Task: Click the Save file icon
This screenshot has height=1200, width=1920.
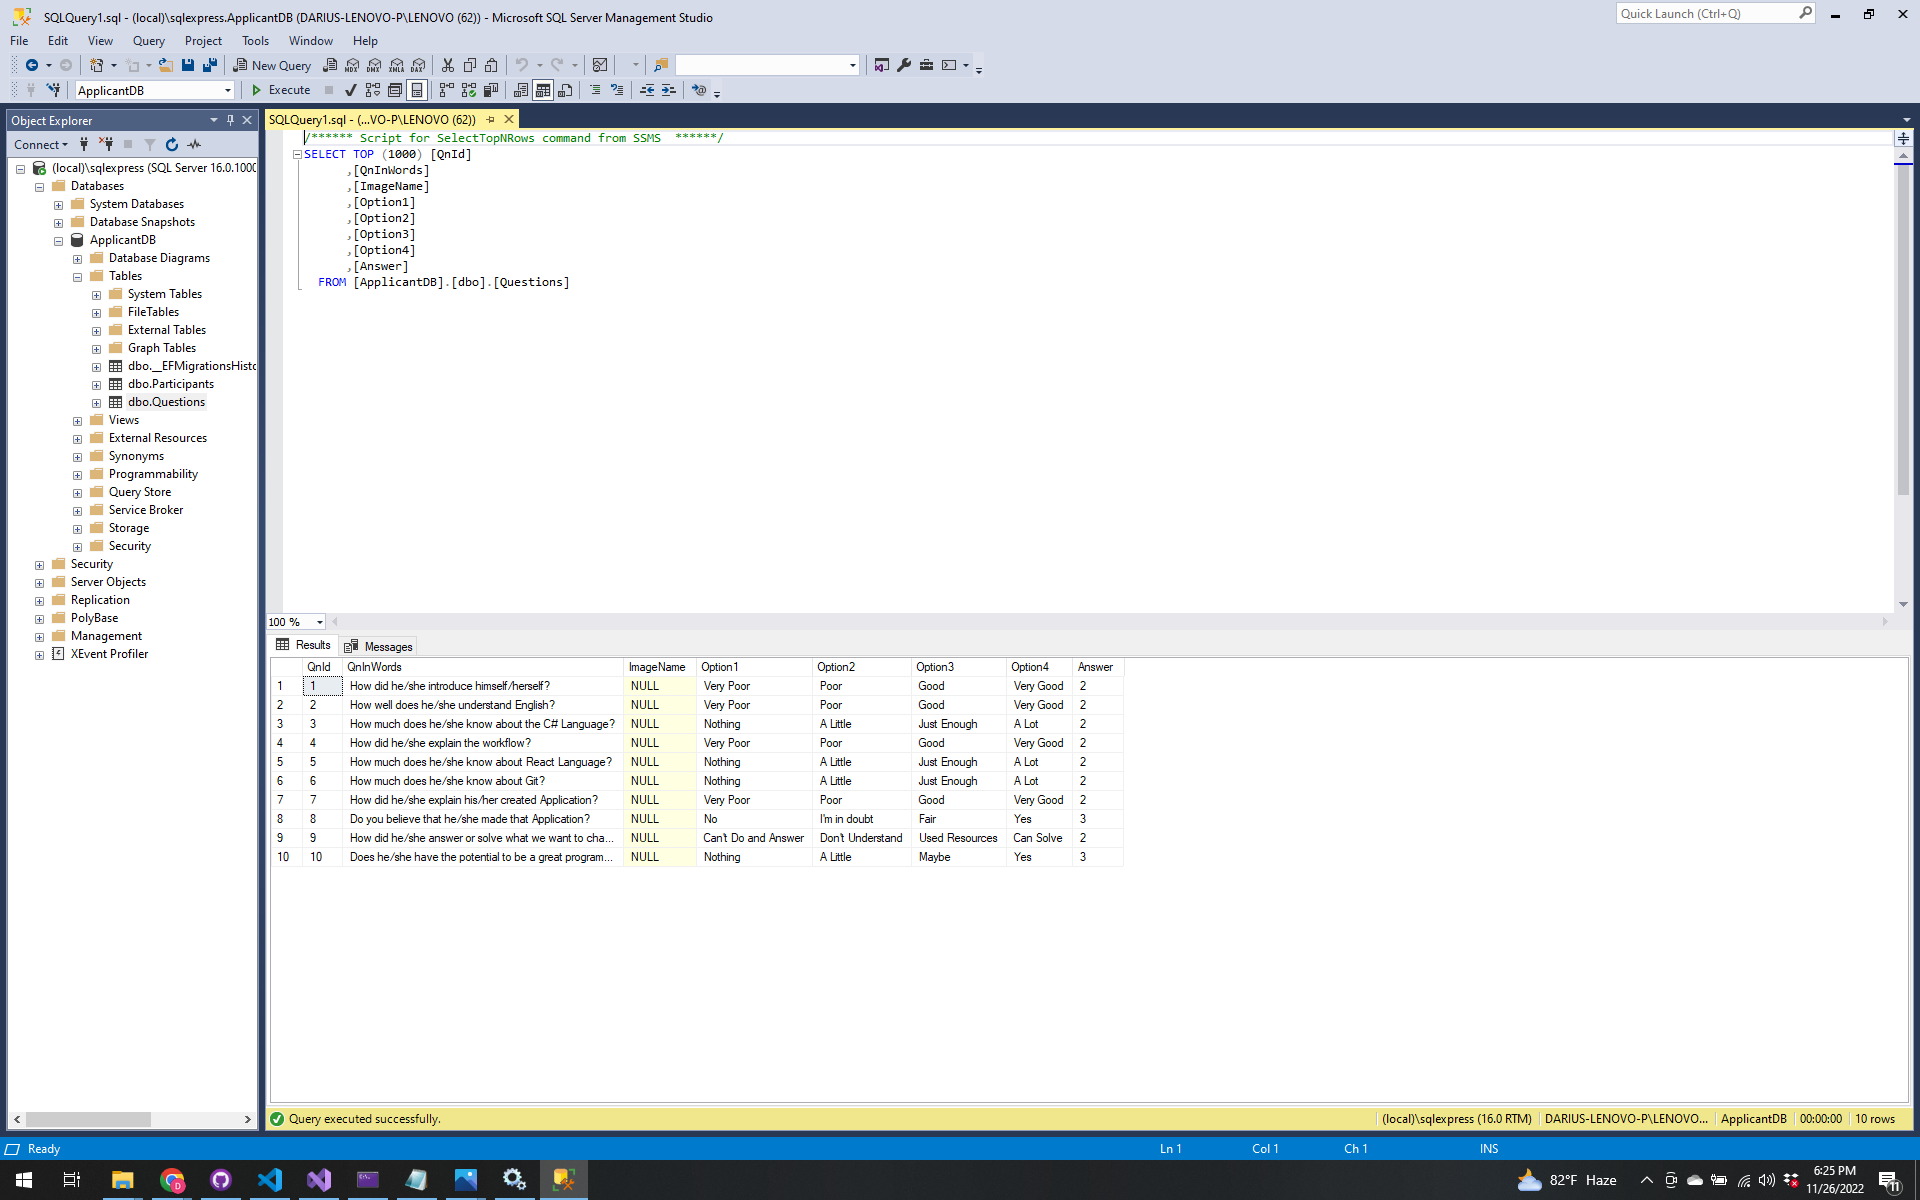Action: point(187,65)
